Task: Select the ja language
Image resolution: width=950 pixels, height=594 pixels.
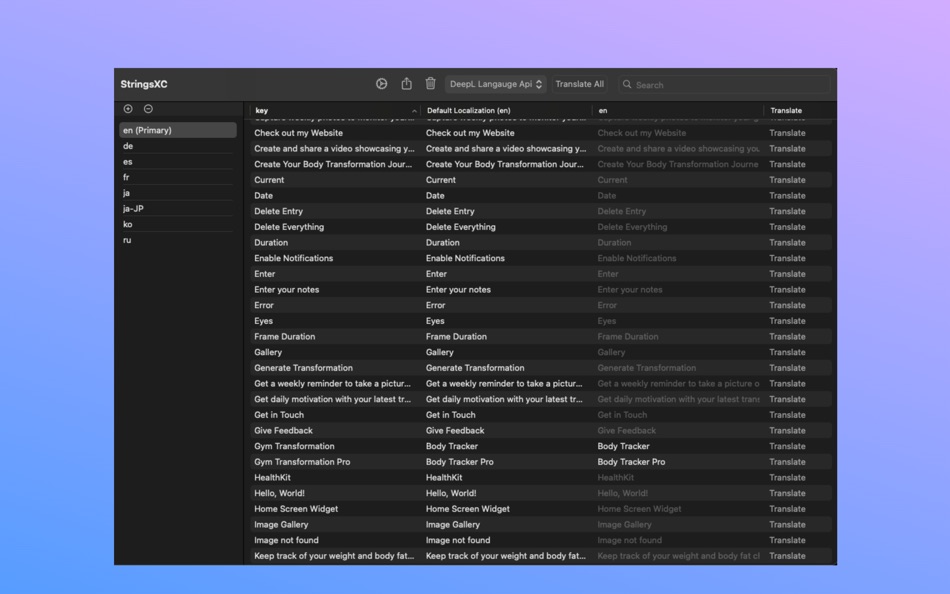Action: [x=178, y=193]
